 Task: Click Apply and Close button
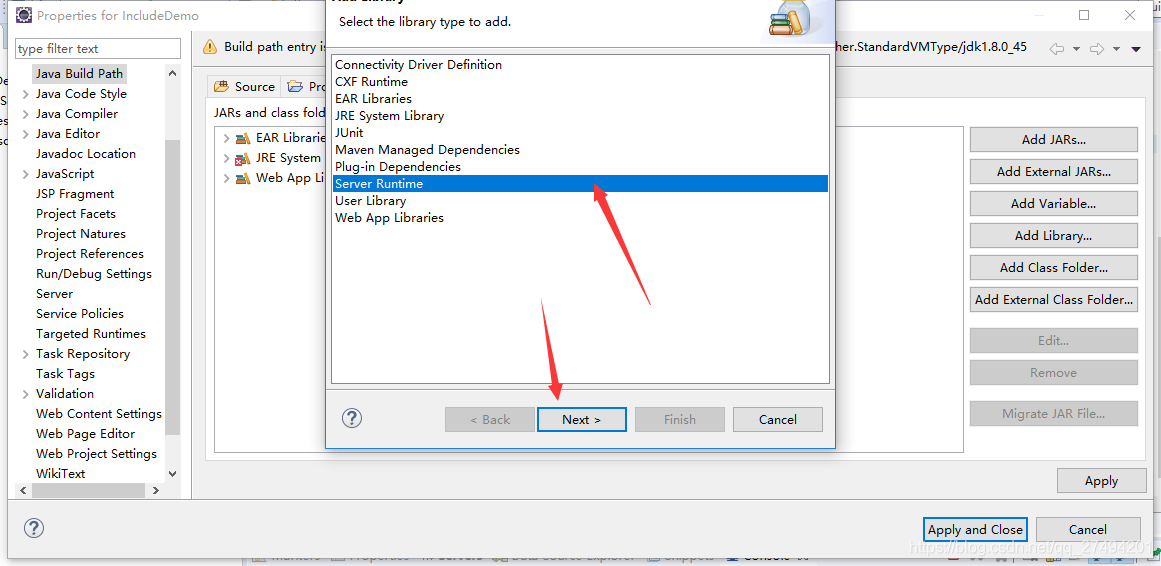pyautogui.click(x=975, y=529)
